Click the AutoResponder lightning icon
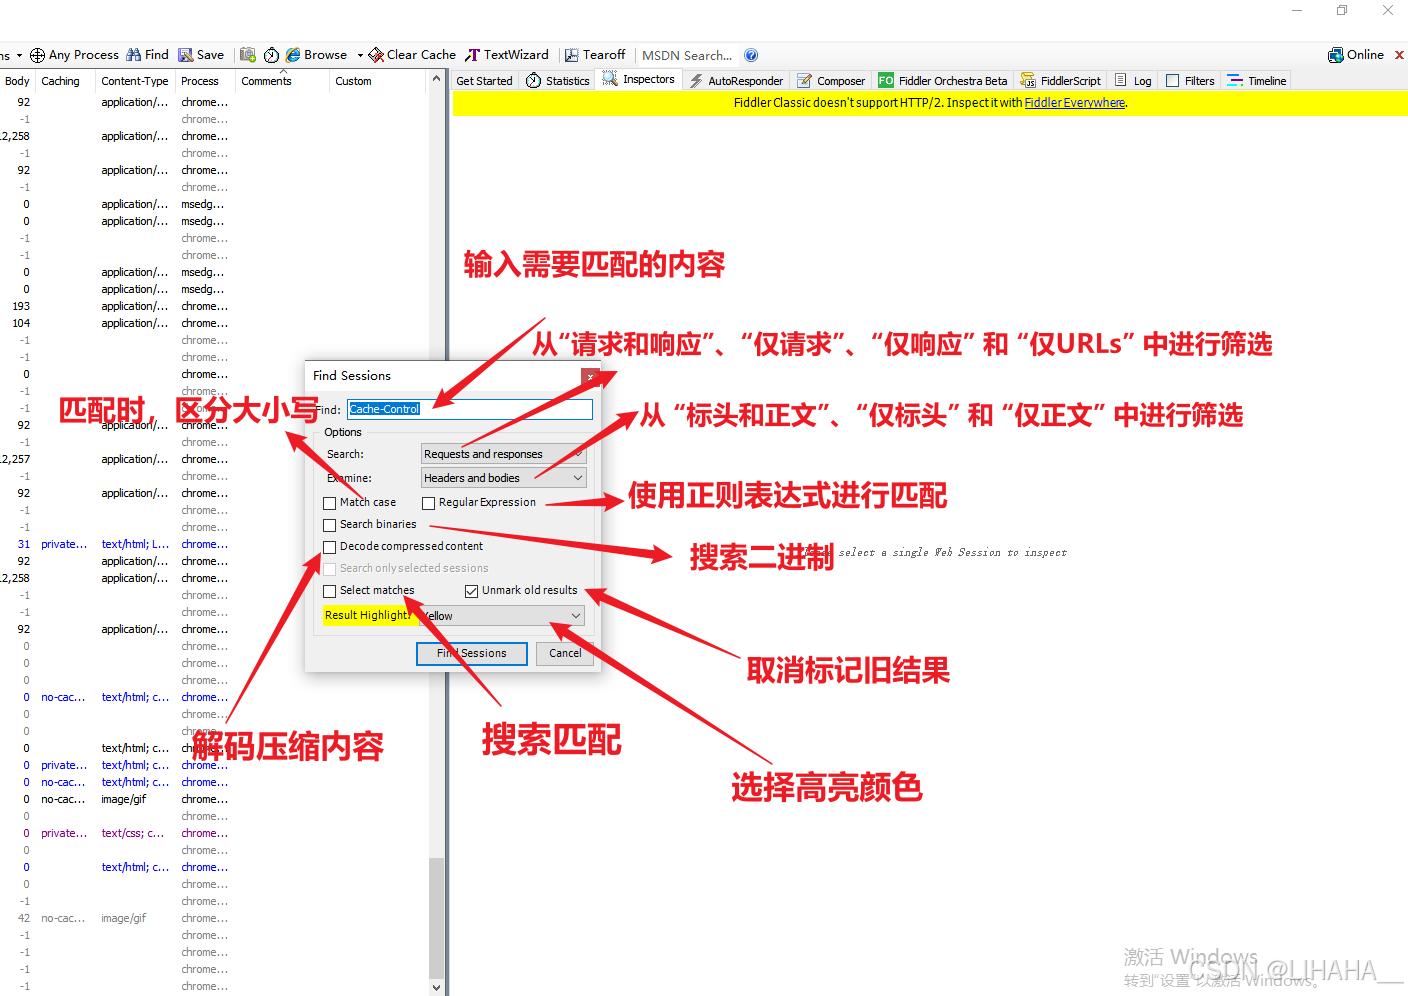Screen dimensions: 1408x996 tap(696, 81)
